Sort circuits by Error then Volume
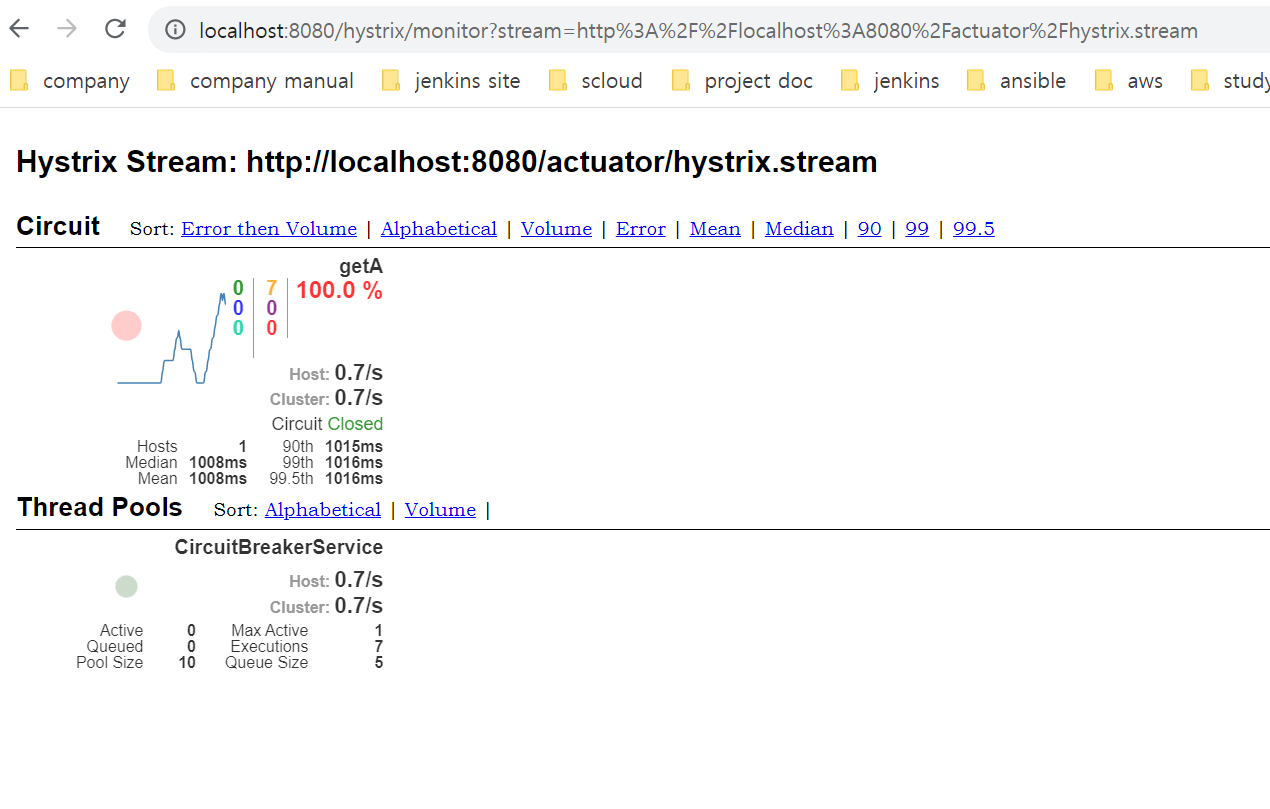This screenshot has width=1270, height=809. click(x=269, y=229)
